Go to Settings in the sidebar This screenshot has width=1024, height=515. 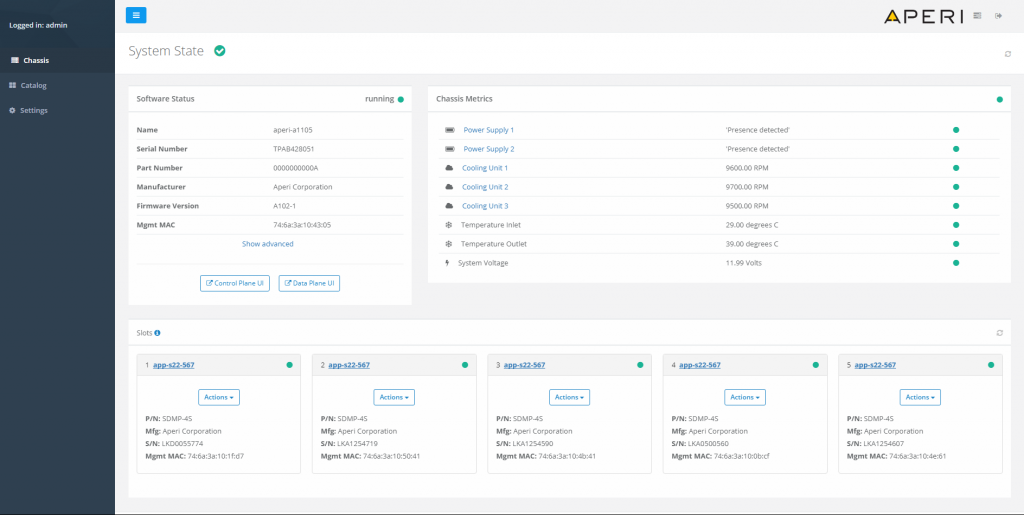tap(34, 110)
